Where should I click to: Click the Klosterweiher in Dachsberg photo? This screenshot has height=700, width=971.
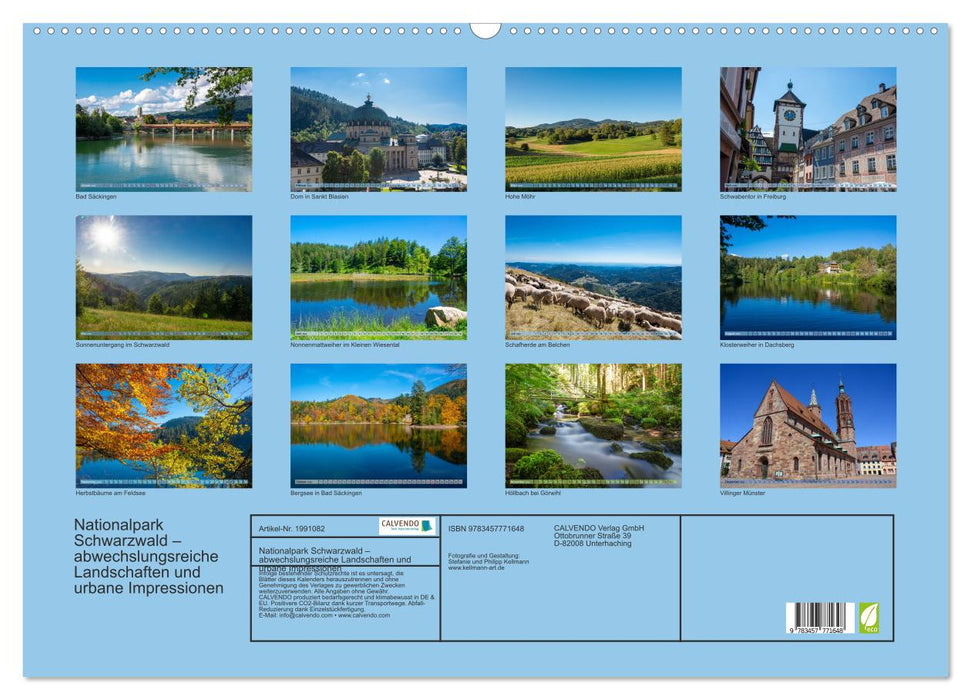(x=807, y=277)
